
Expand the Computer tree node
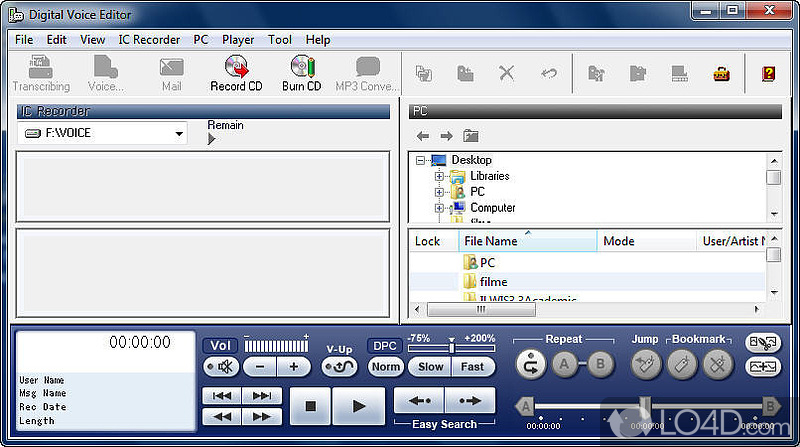click(439, 208)
